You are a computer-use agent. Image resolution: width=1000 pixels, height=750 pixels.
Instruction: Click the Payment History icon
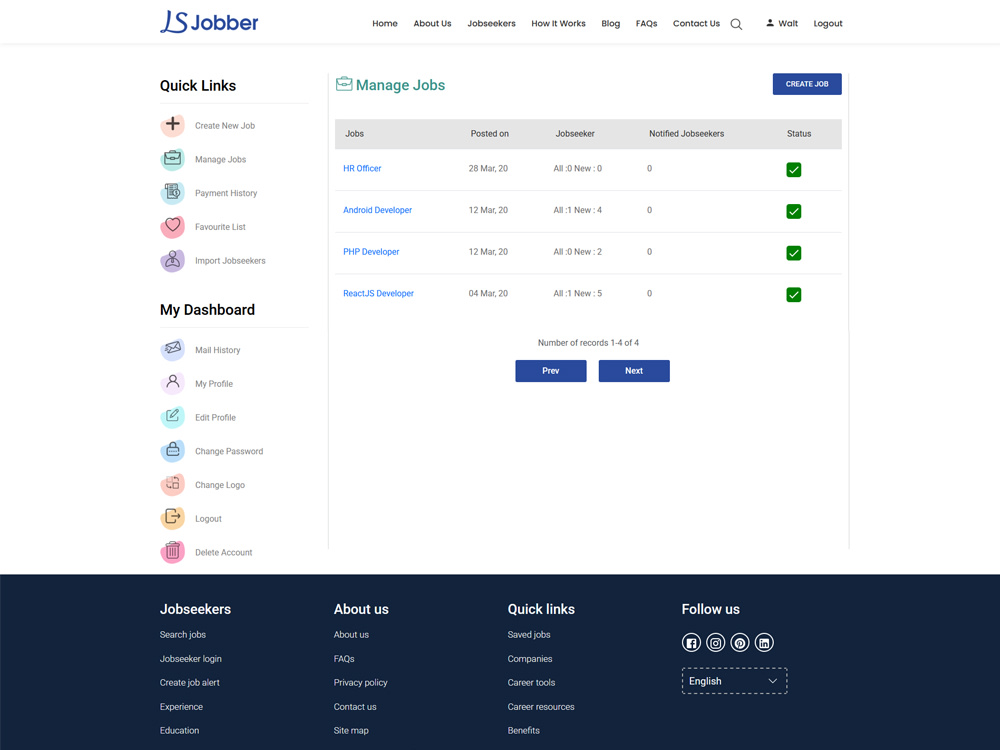click(173, 193)
